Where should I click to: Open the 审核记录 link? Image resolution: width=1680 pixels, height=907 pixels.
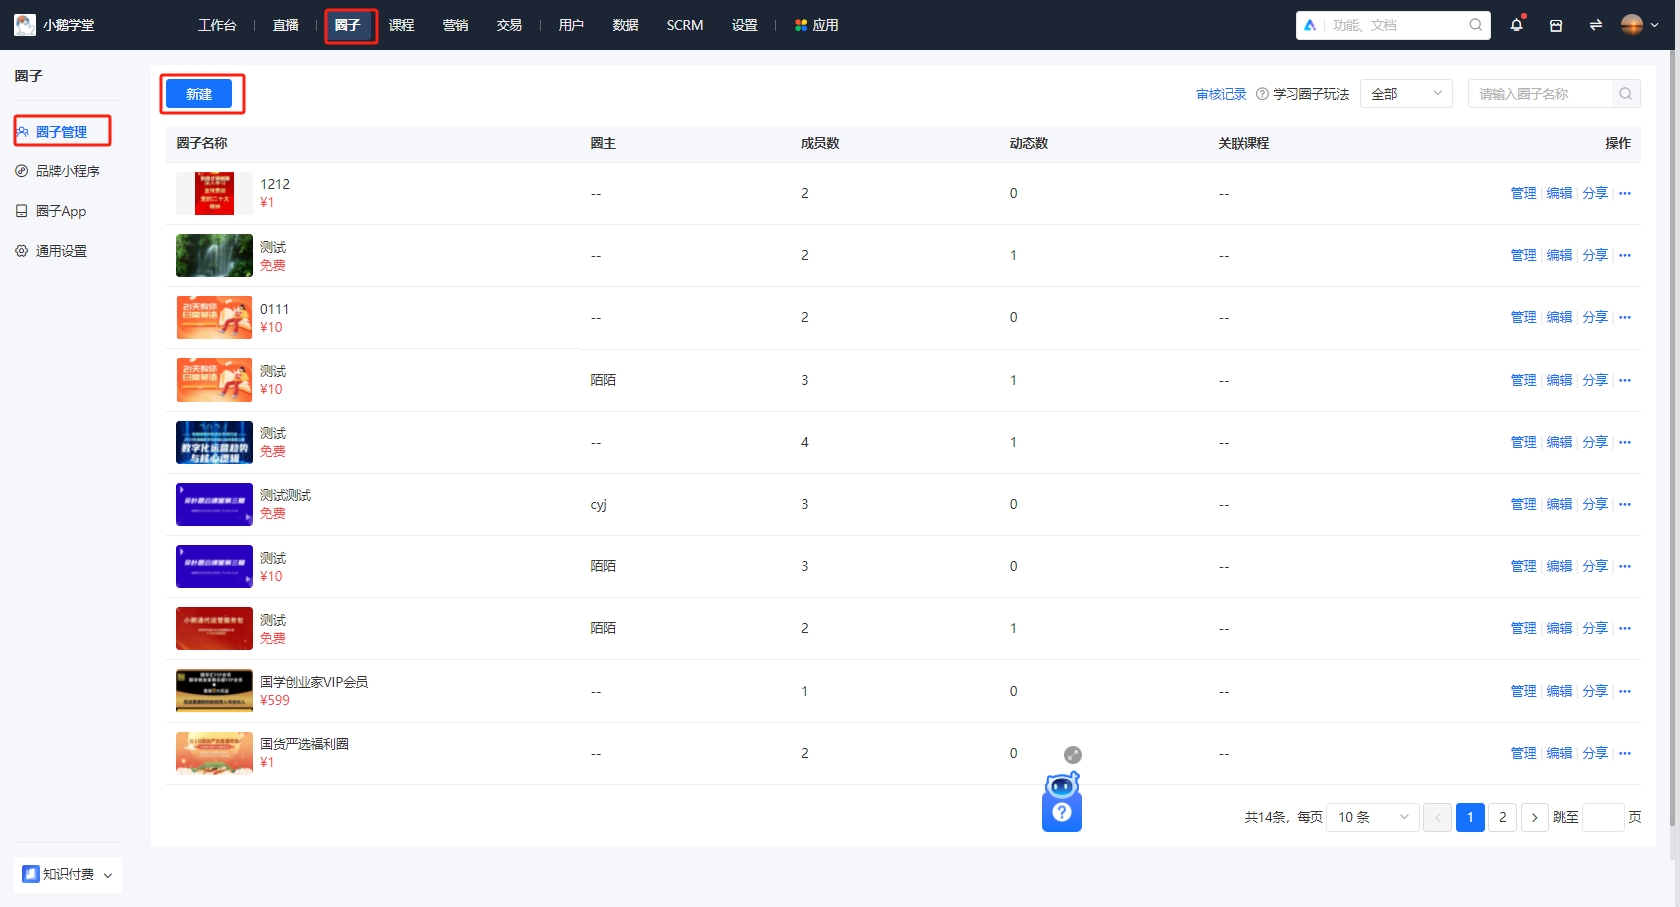1220,93
